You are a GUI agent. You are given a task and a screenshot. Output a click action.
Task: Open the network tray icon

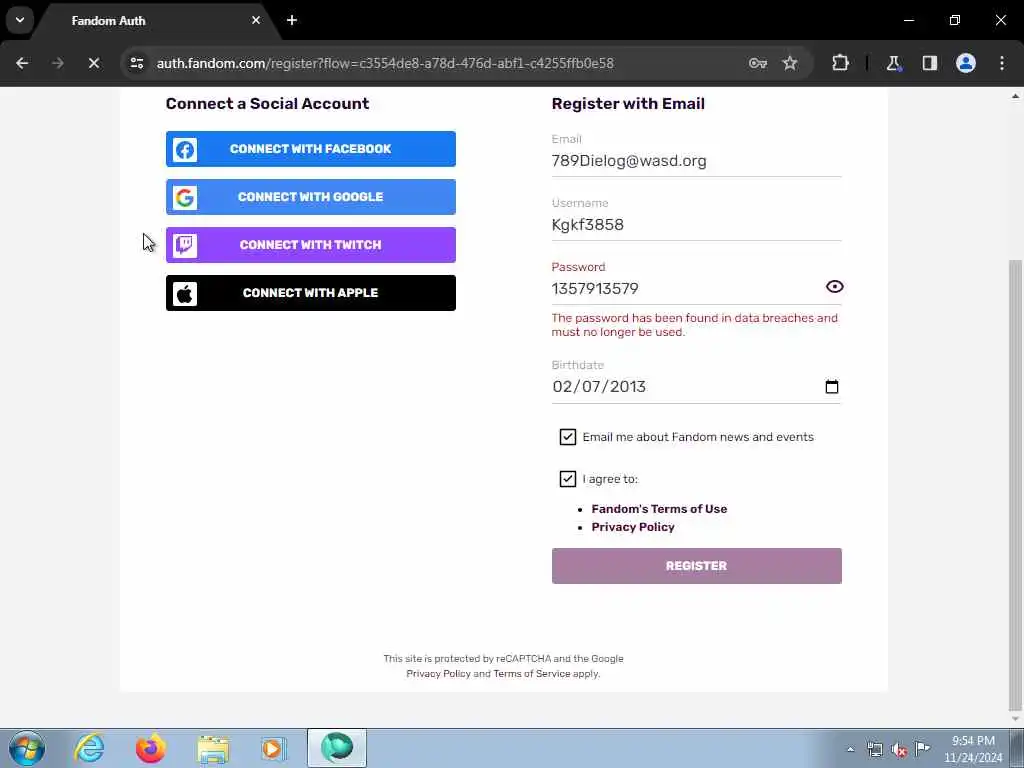tap(874, 749)
